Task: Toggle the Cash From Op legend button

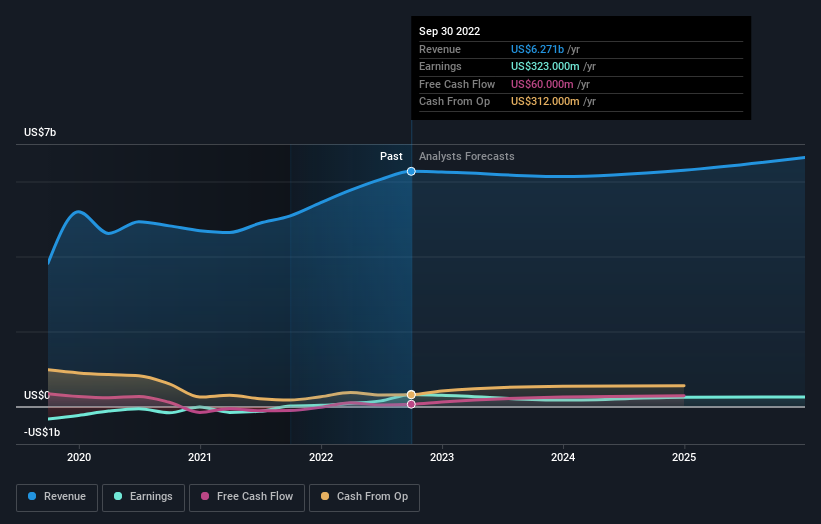Action: pos(364,497)
